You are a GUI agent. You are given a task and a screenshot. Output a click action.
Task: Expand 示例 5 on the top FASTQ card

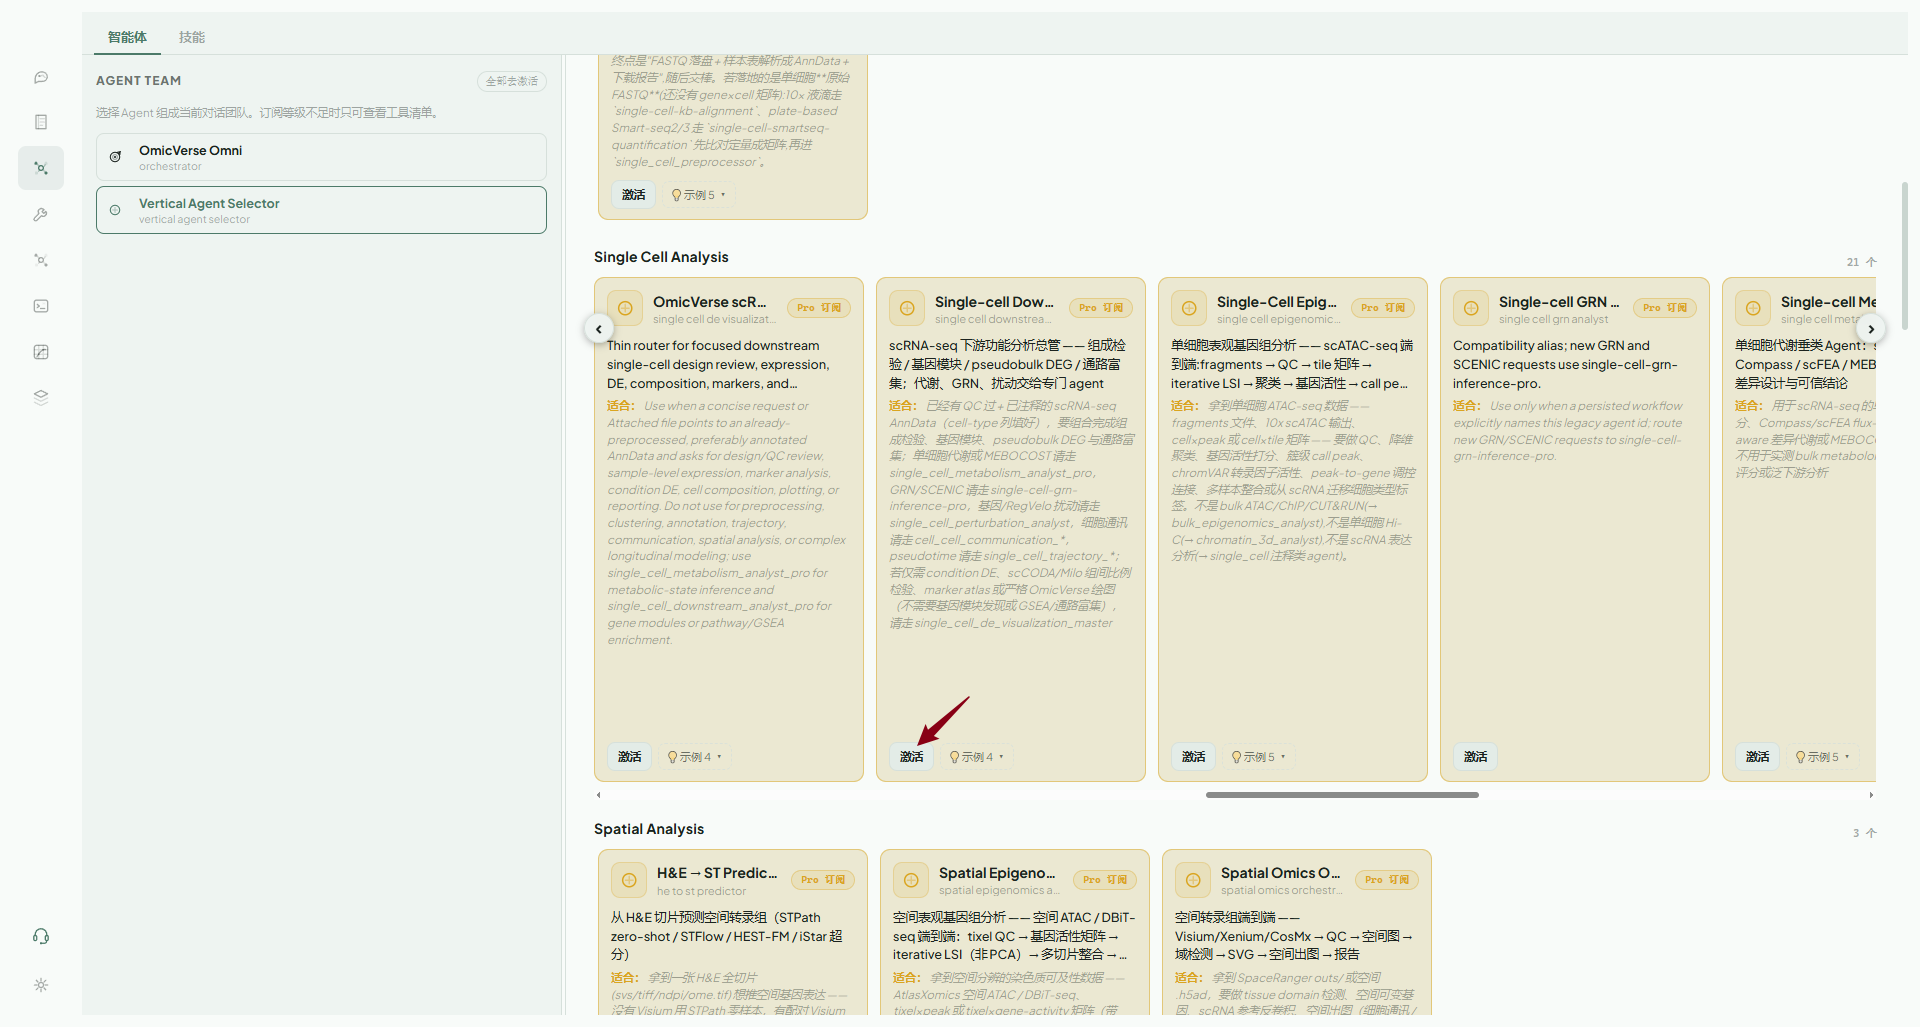point(698,195)
